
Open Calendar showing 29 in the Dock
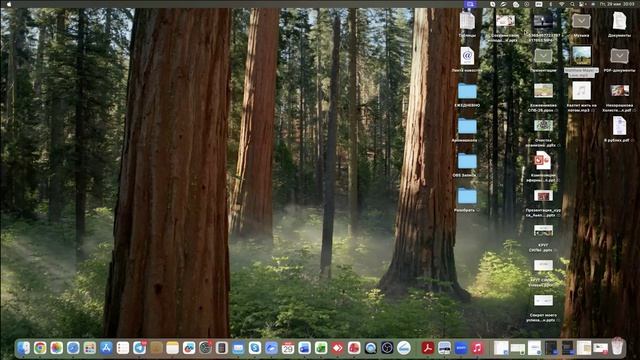point(288,348)
